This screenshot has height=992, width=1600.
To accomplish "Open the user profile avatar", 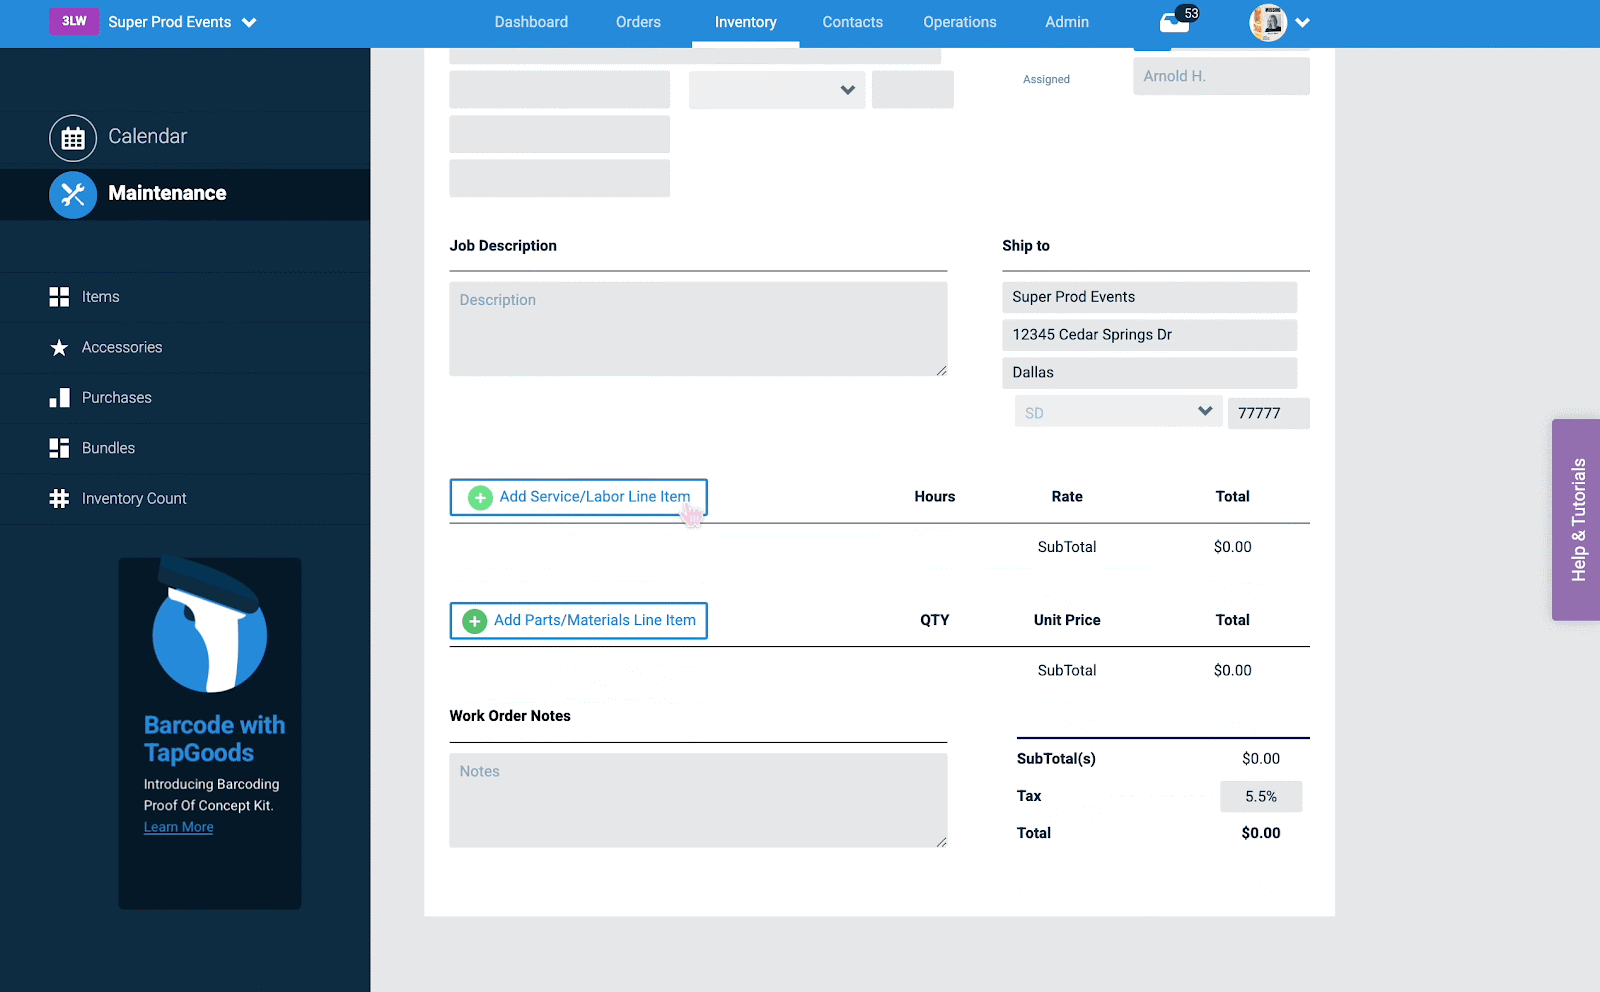I will point(1268,22).
